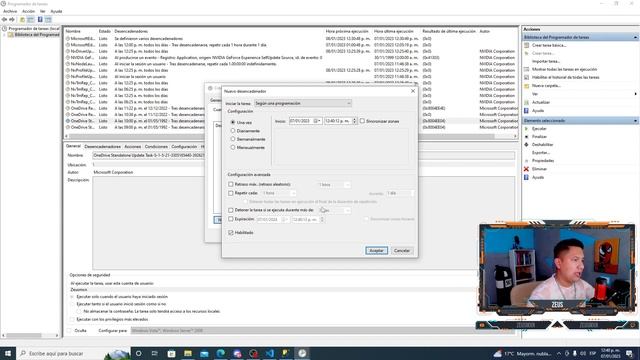Open the Acción menu

(28, 11)
